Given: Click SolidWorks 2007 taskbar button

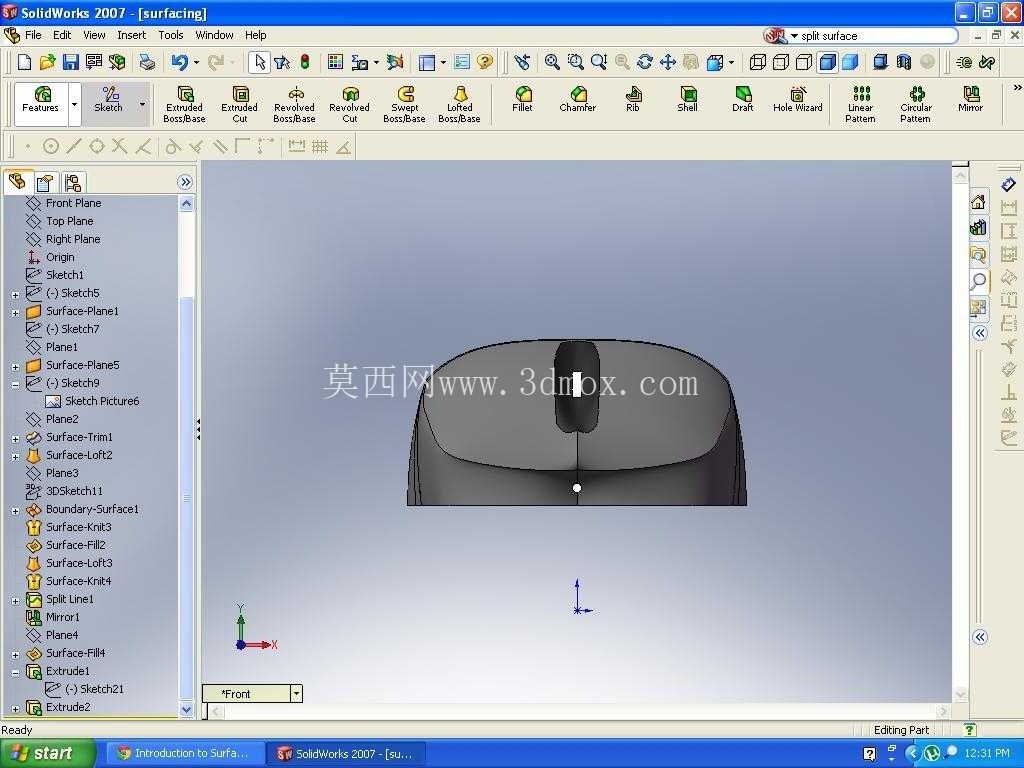Looking at the screenshot, I should [346, 753].
